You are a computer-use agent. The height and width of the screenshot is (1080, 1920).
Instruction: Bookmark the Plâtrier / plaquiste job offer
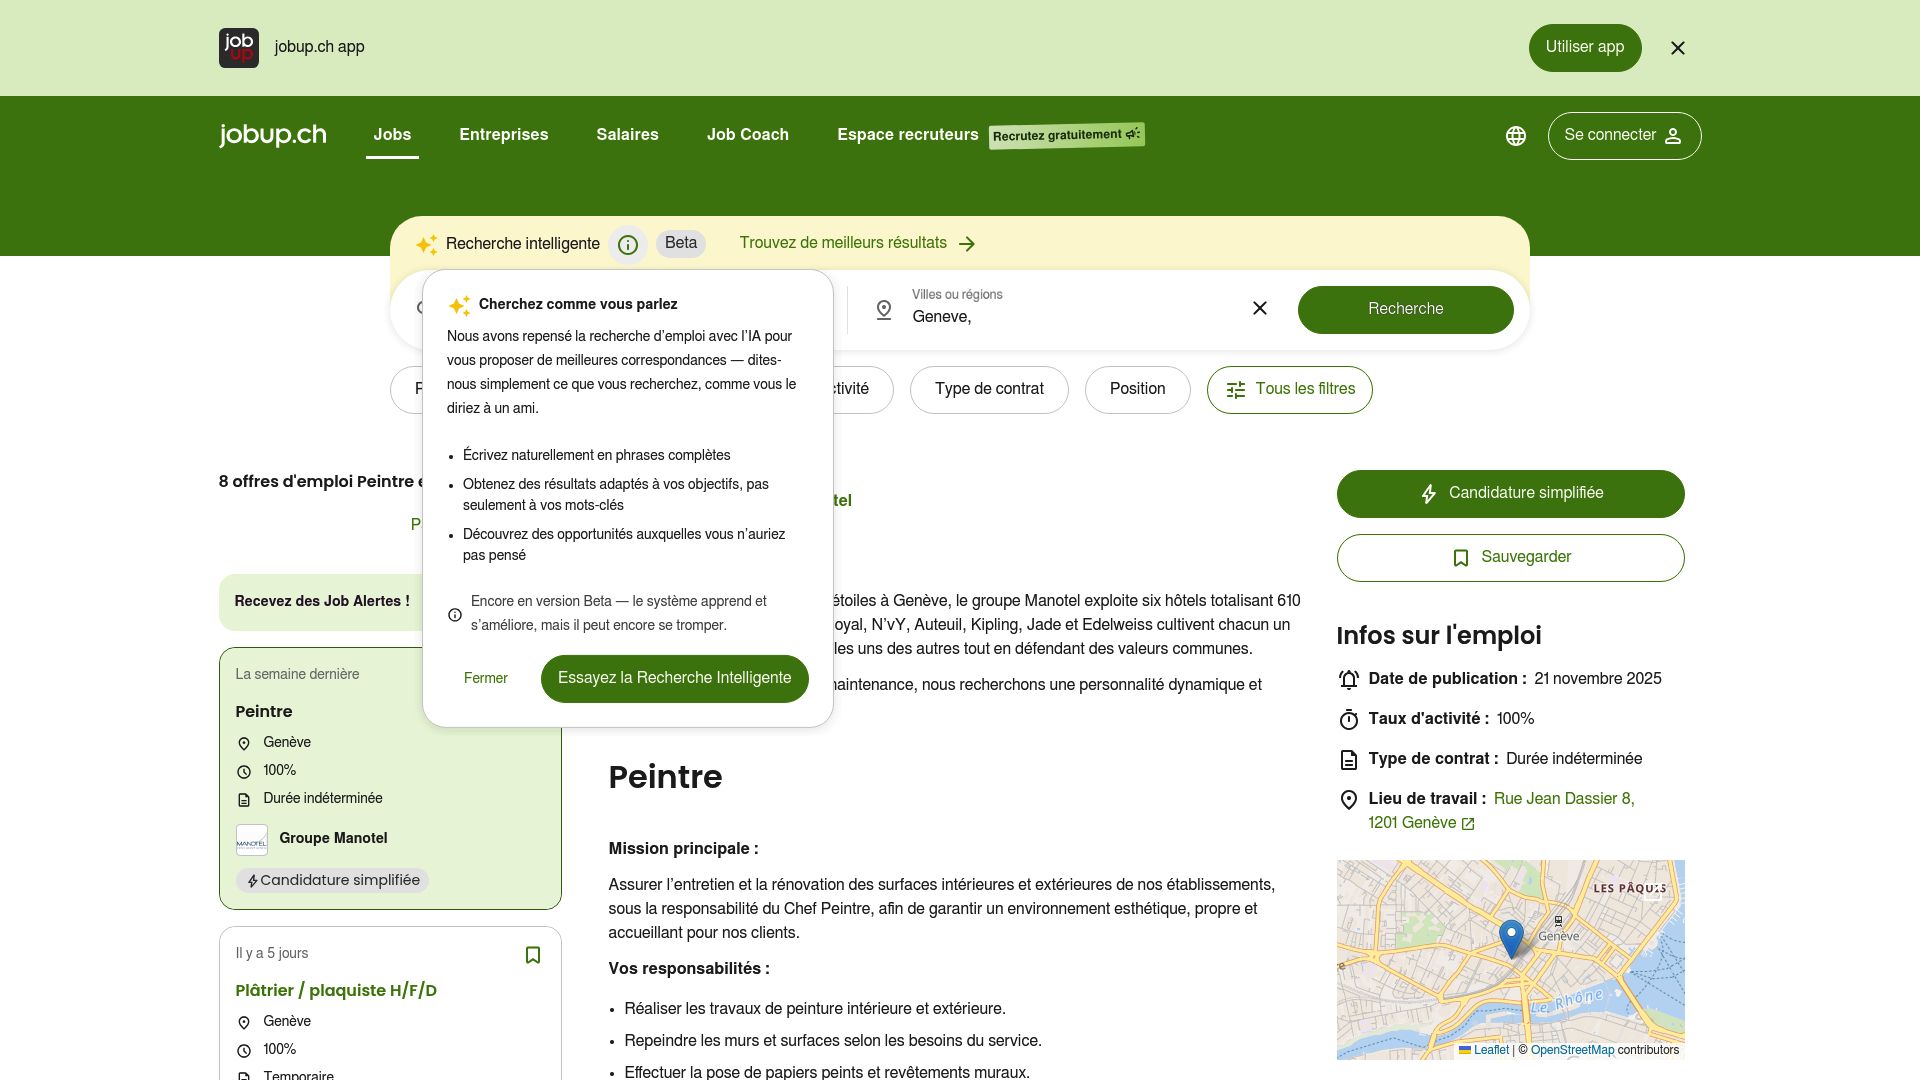pyautogui.click(x=533, y=955)
